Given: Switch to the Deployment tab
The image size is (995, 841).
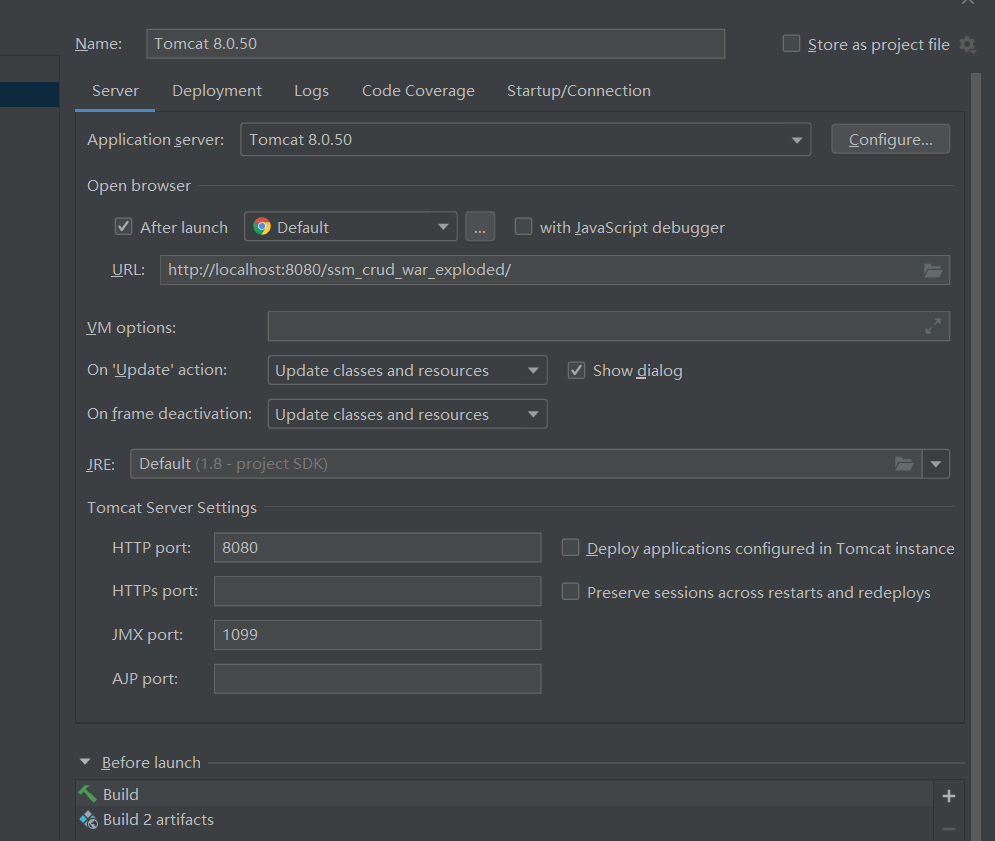Looking at the screenshot, I should [216, 91].
